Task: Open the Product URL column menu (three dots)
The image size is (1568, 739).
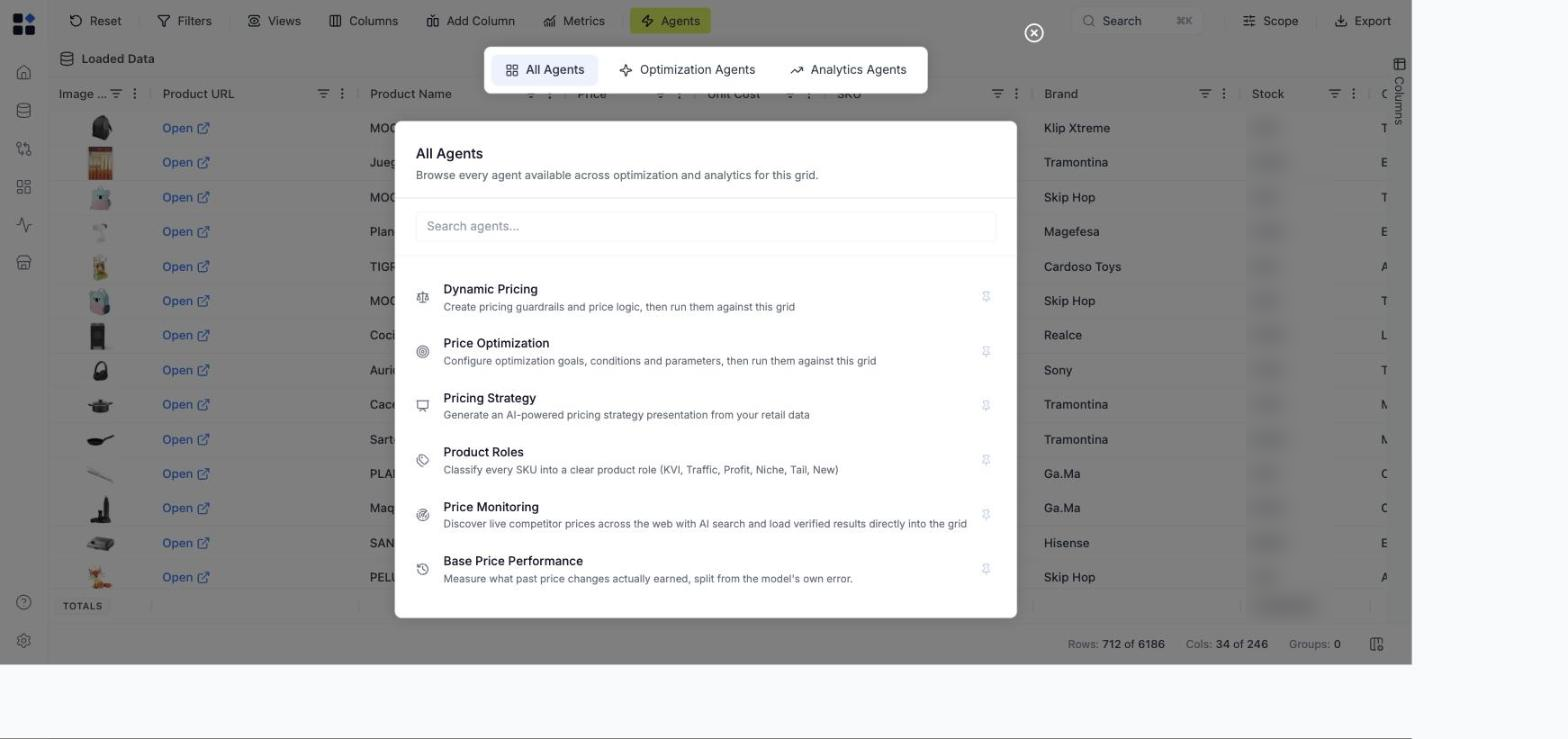Action: tap(342, 94)
